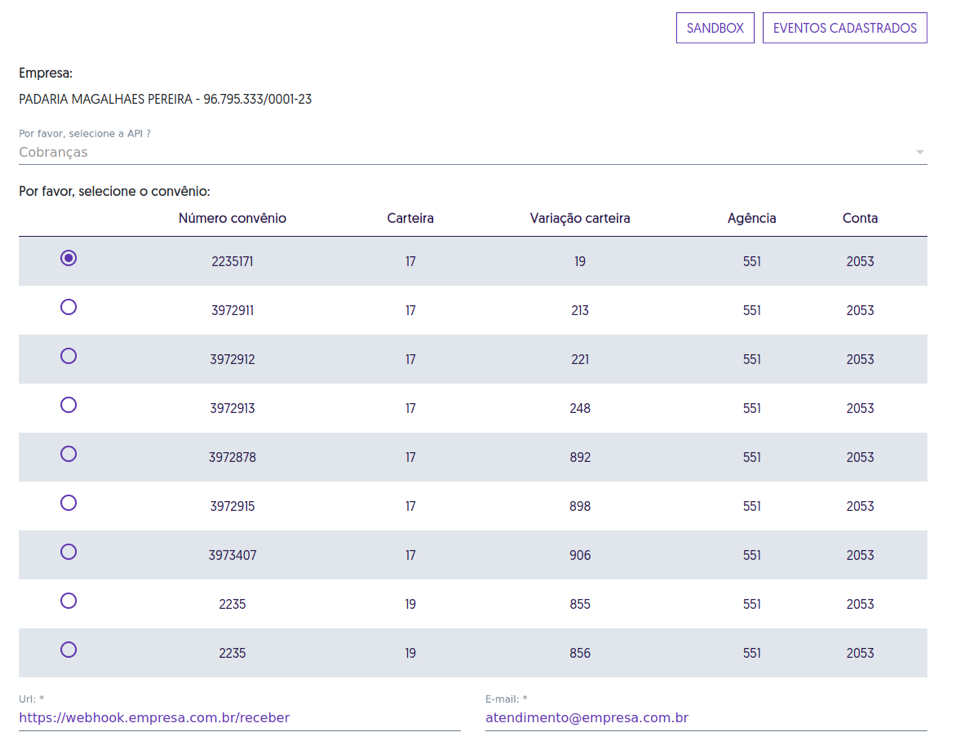This screenshot has height=746, width=961.
Task: Click variação carteira value 213
Action: point(580,311)
